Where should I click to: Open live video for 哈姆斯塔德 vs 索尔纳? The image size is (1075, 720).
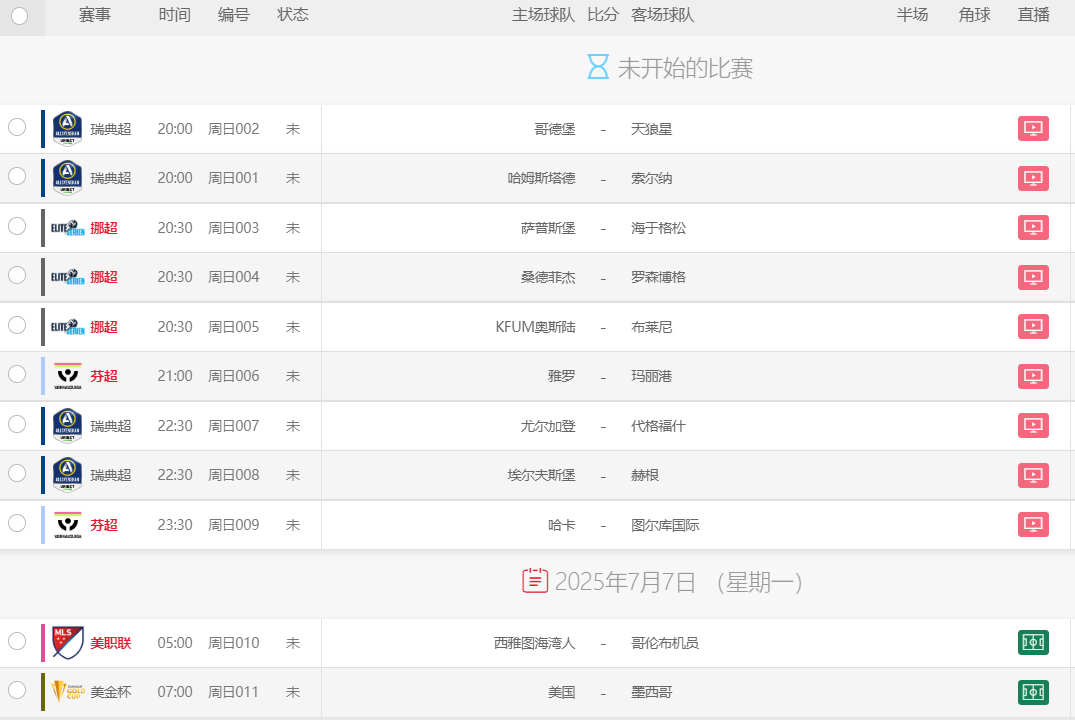pyautogui.click(x=1033, y=178)
